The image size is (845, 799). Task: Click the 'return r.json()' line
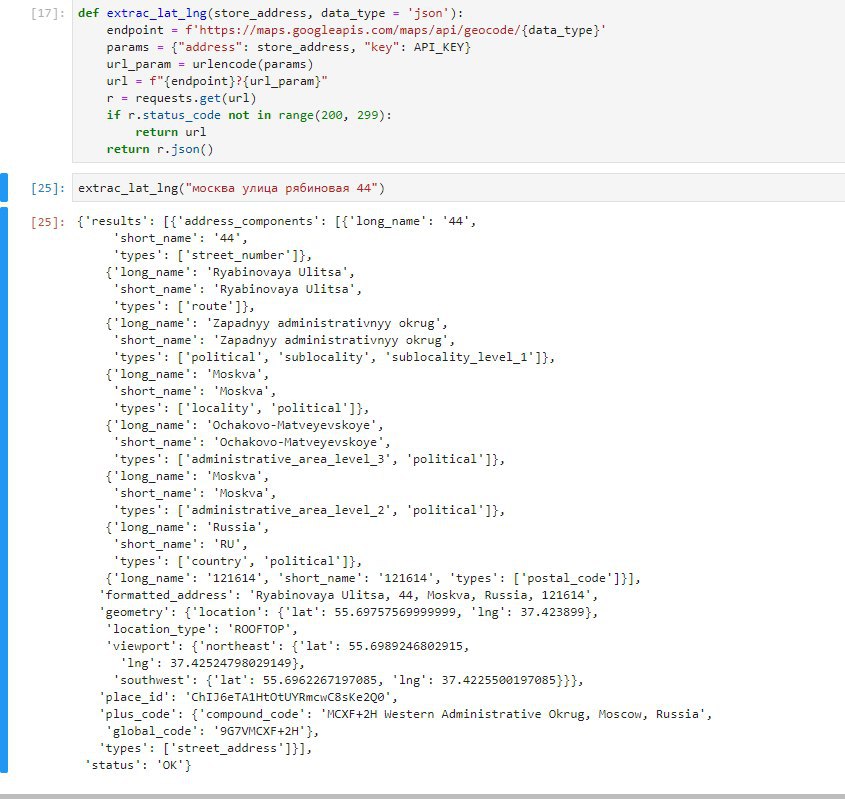tap(160, 149)
